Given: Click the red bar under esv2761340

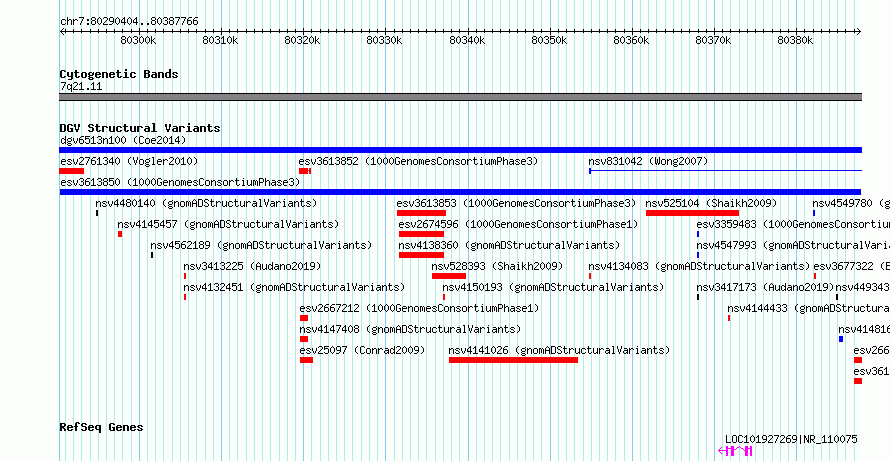Looking at the screenshot, I should coord(72,171).
